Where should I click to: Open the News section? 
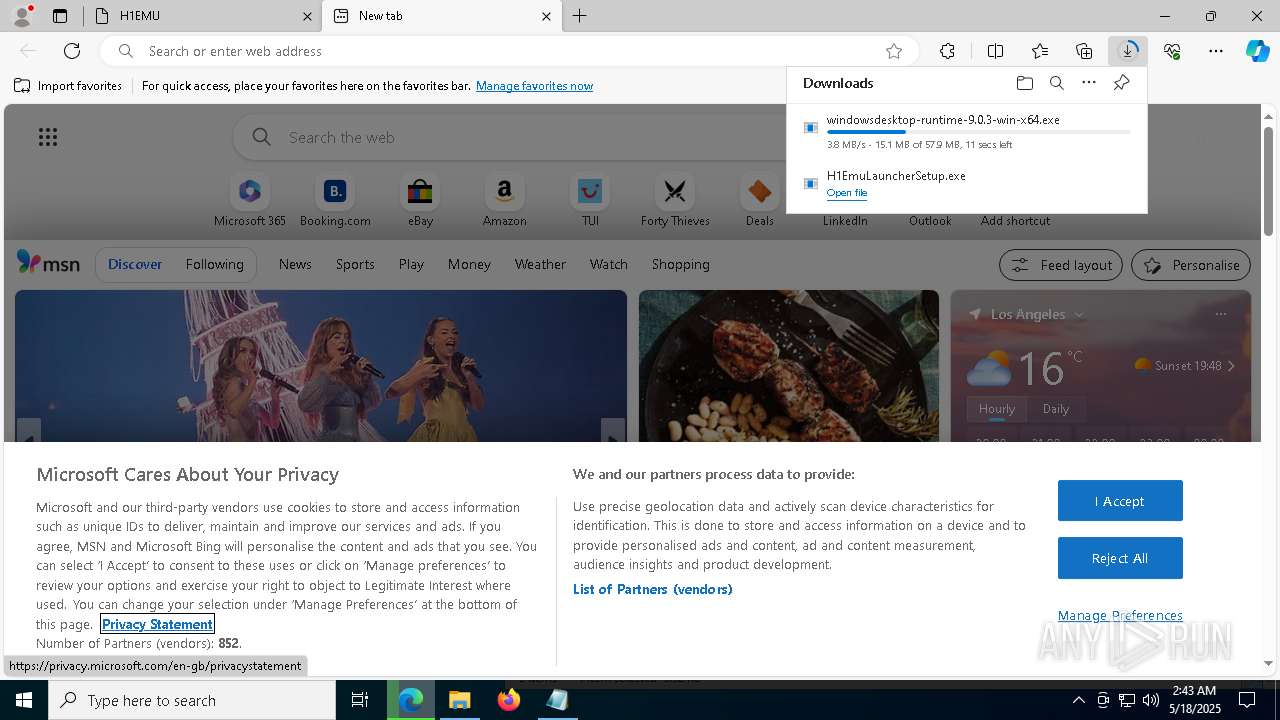(295, 264)
